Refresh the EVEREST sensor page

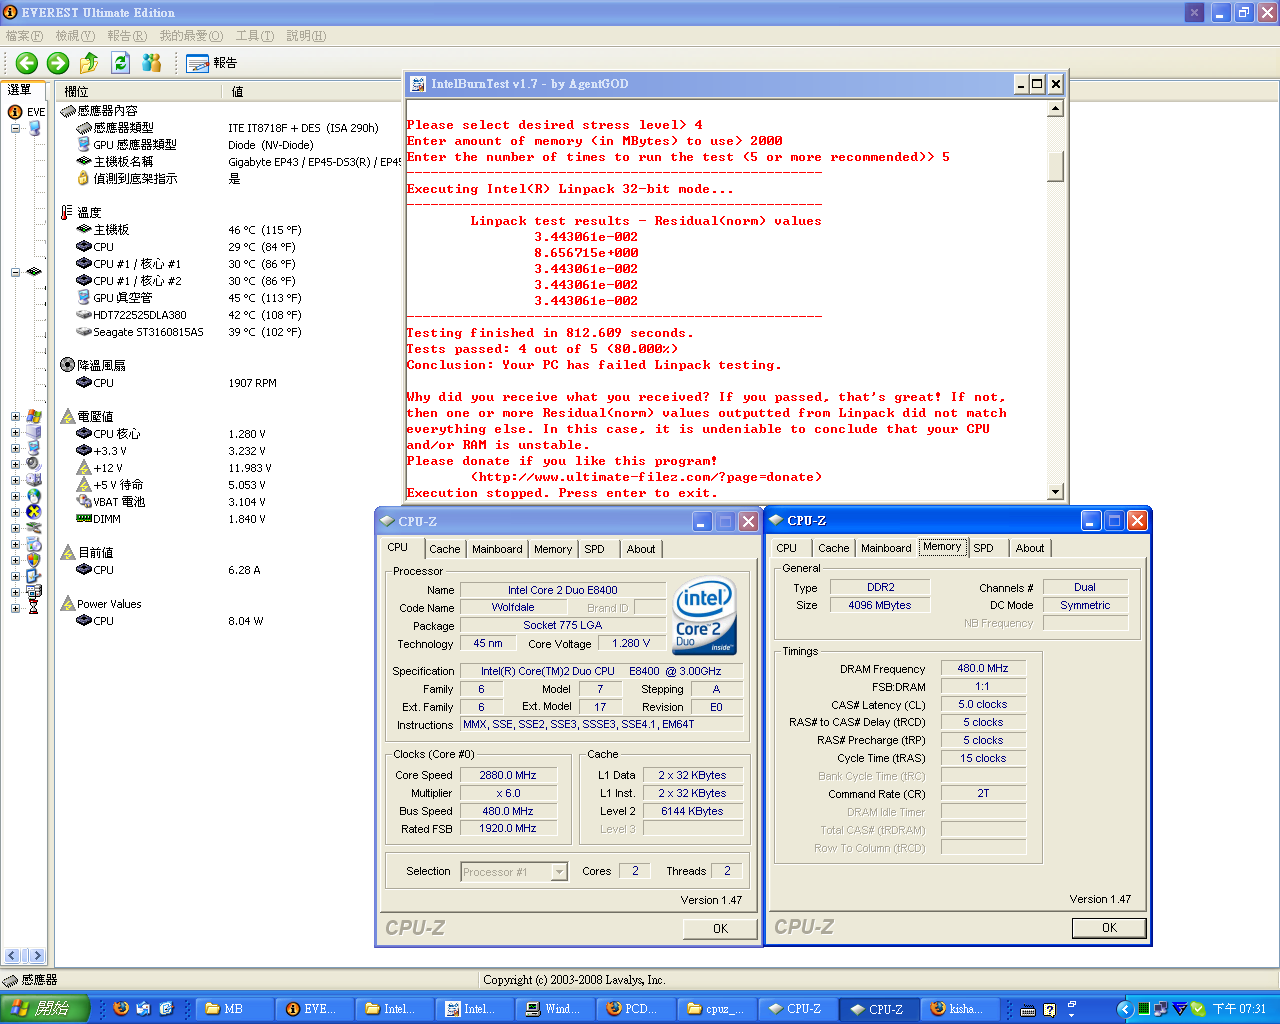121,63
